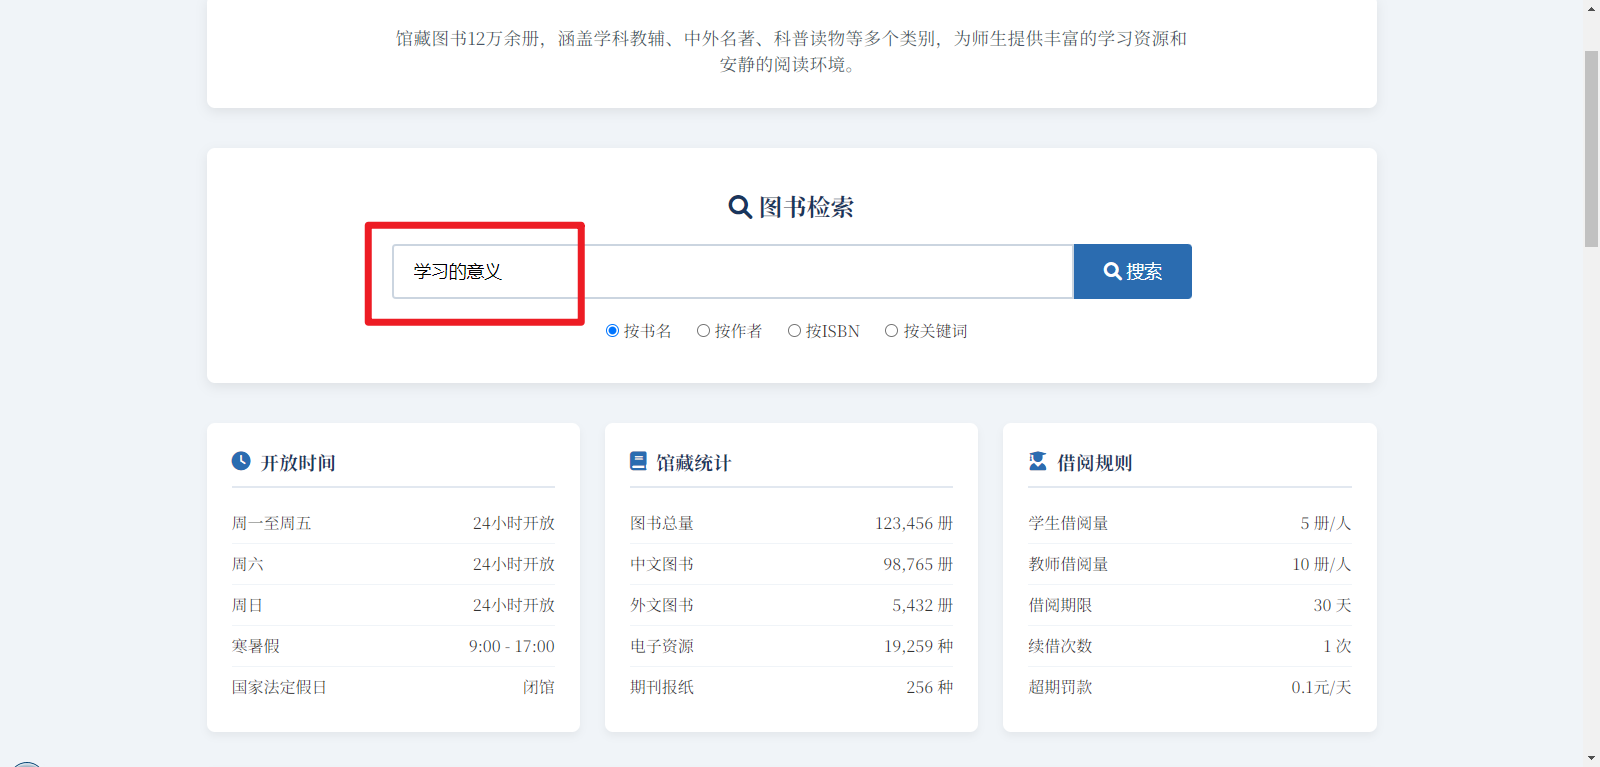Click the 图书总量 statistics row
1600x767 pixels.
click(x=791, y=523)
